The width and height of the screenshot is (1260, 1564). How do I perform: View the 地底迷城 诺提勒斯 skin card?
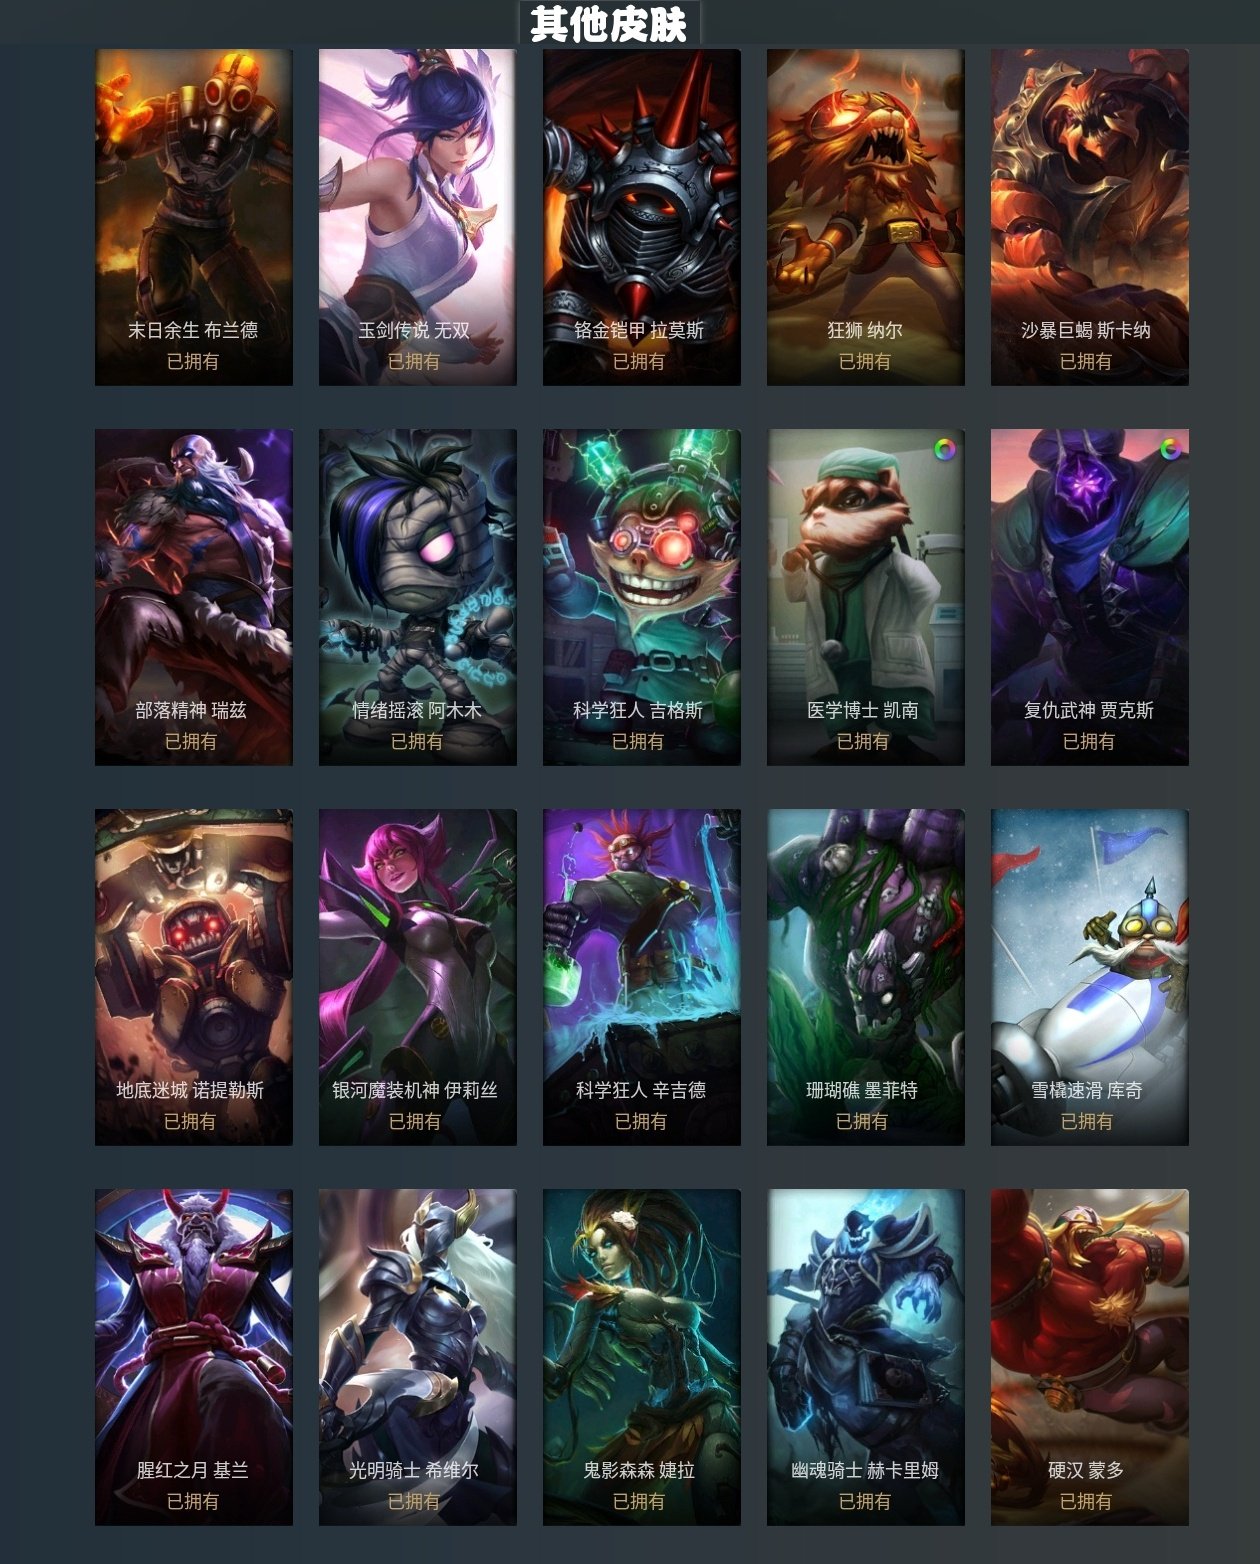pos(194,977)
